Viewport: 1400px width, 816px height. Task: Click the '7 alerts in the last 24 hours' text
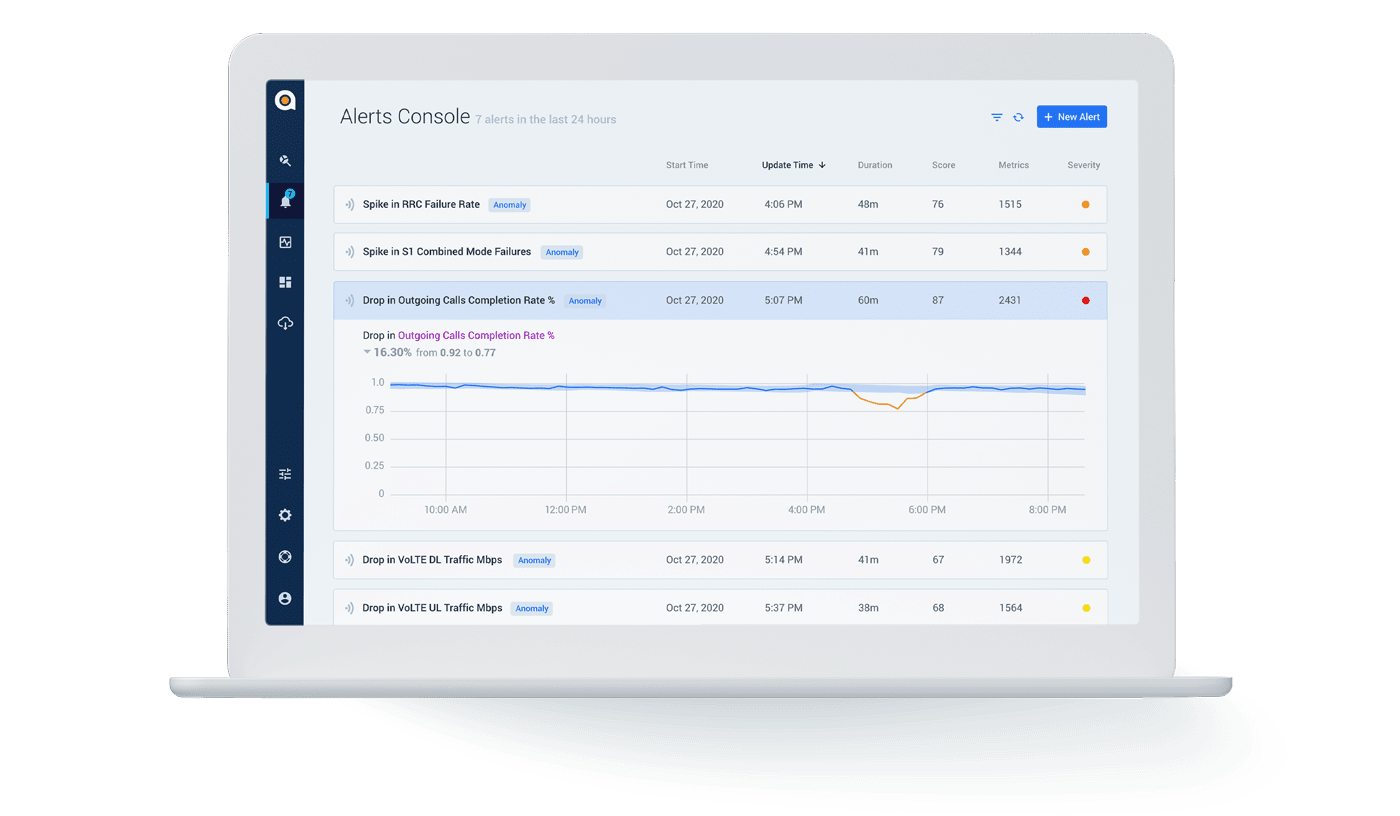546,120
